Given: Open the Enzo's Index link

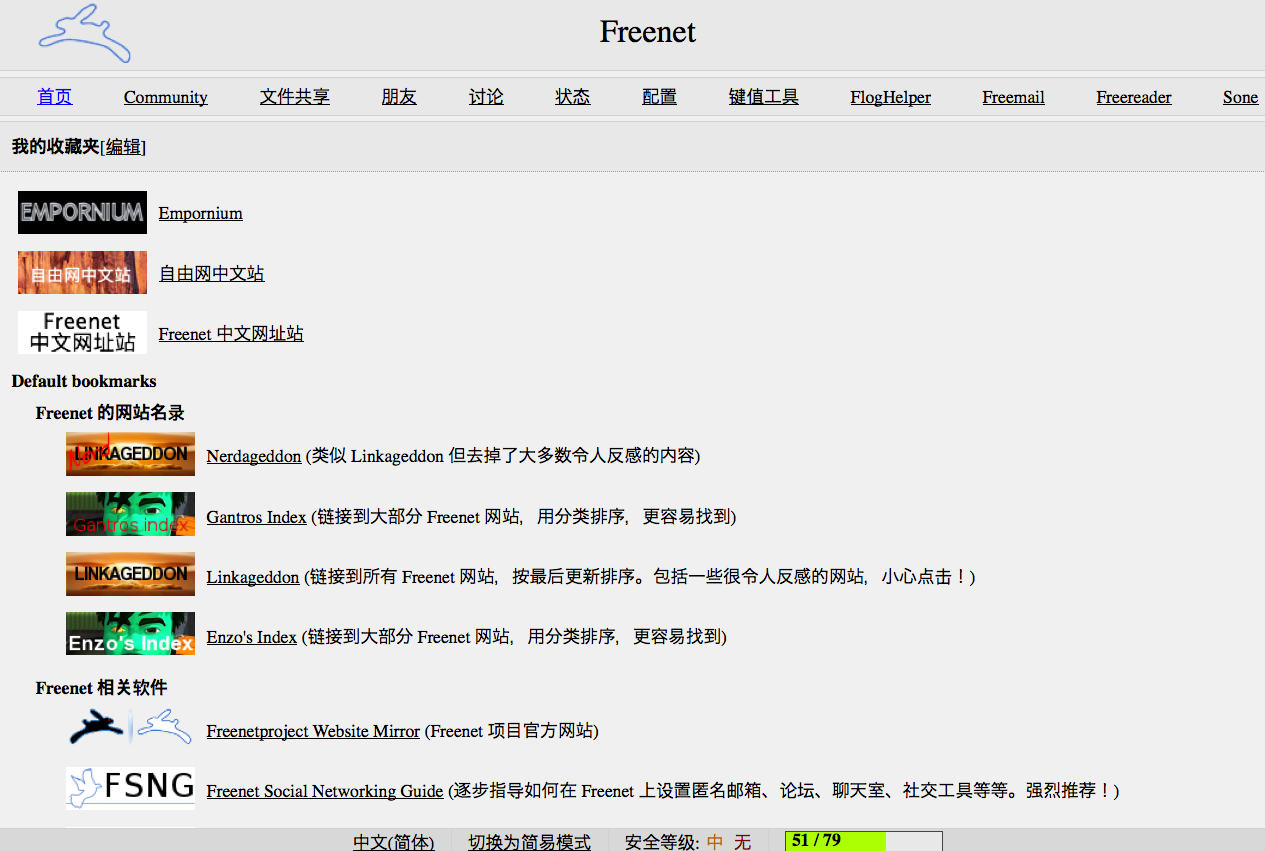Looking at the screenshot, I should (252, 637).
